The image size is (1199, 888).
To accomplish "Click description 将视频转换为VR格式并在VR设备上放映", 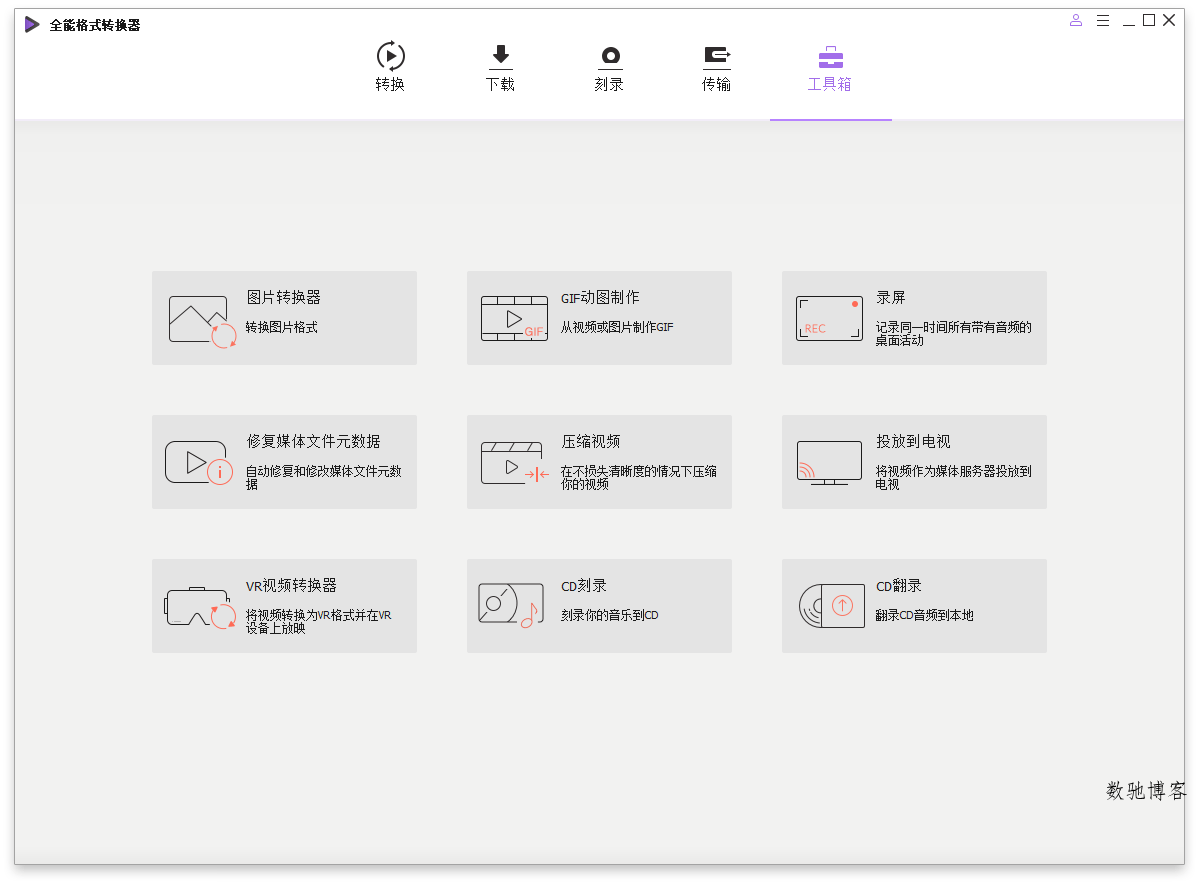I will point(318,622).
